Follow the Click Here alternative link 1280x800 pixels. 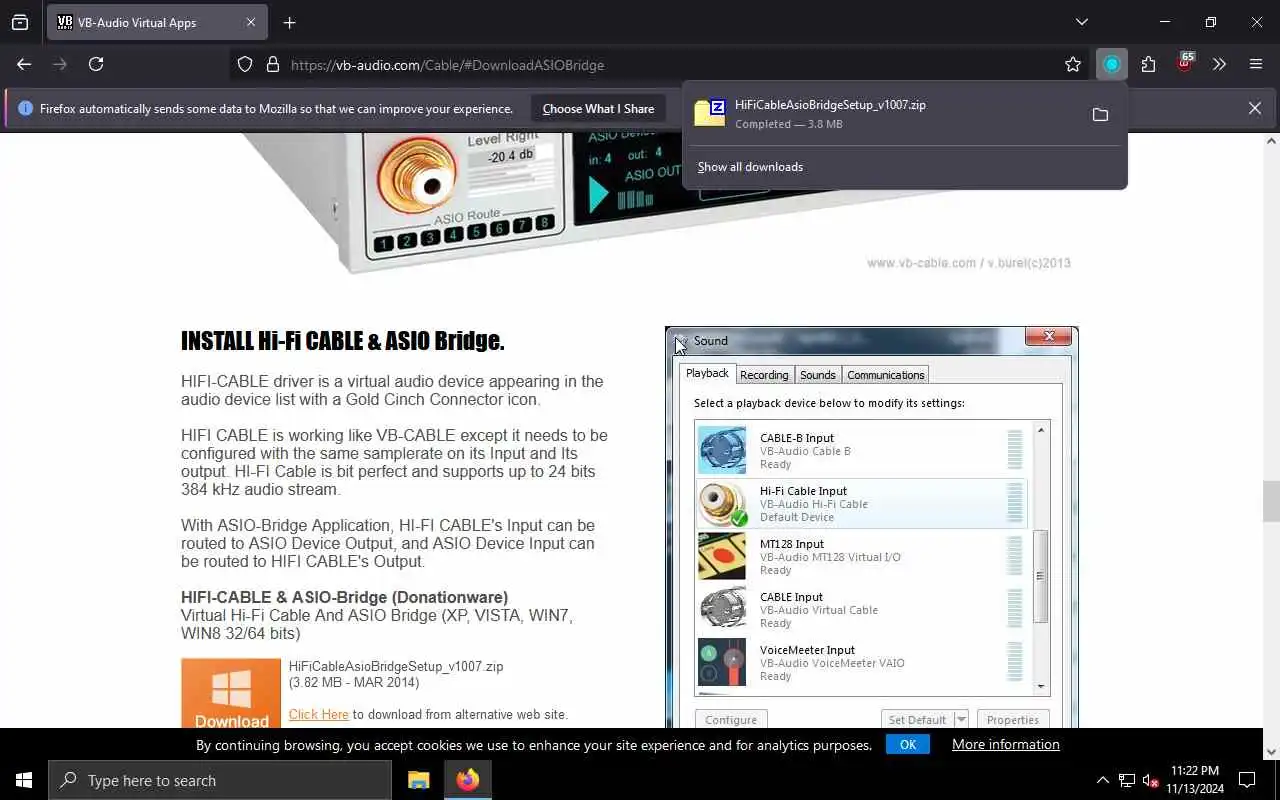click(318, 714)
